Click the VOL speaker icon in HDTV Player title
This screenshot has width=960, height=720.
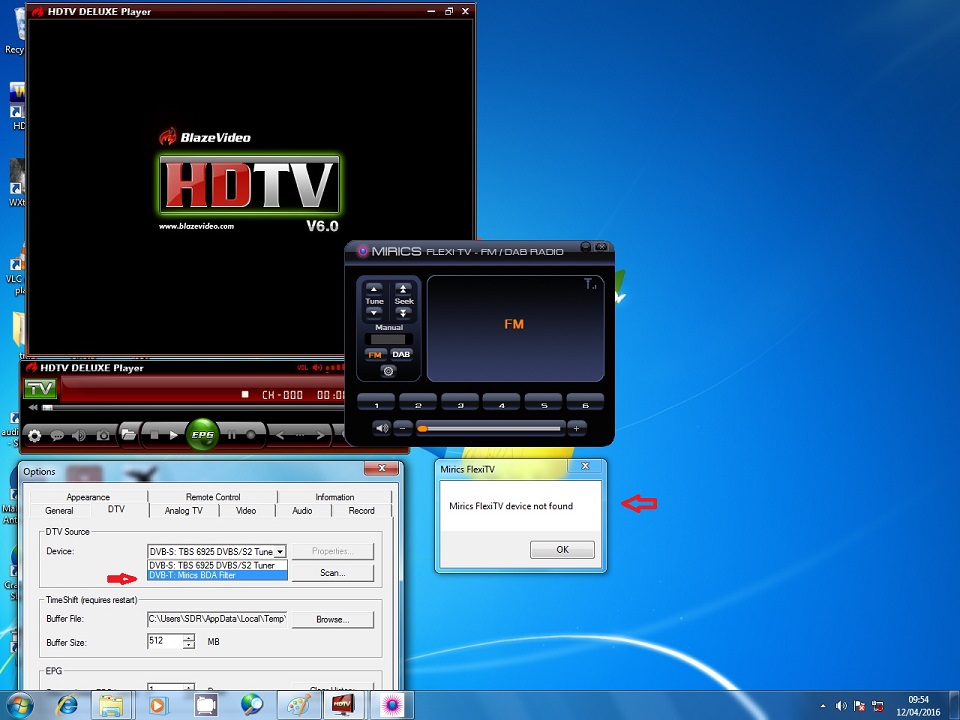tap(317, 367)
